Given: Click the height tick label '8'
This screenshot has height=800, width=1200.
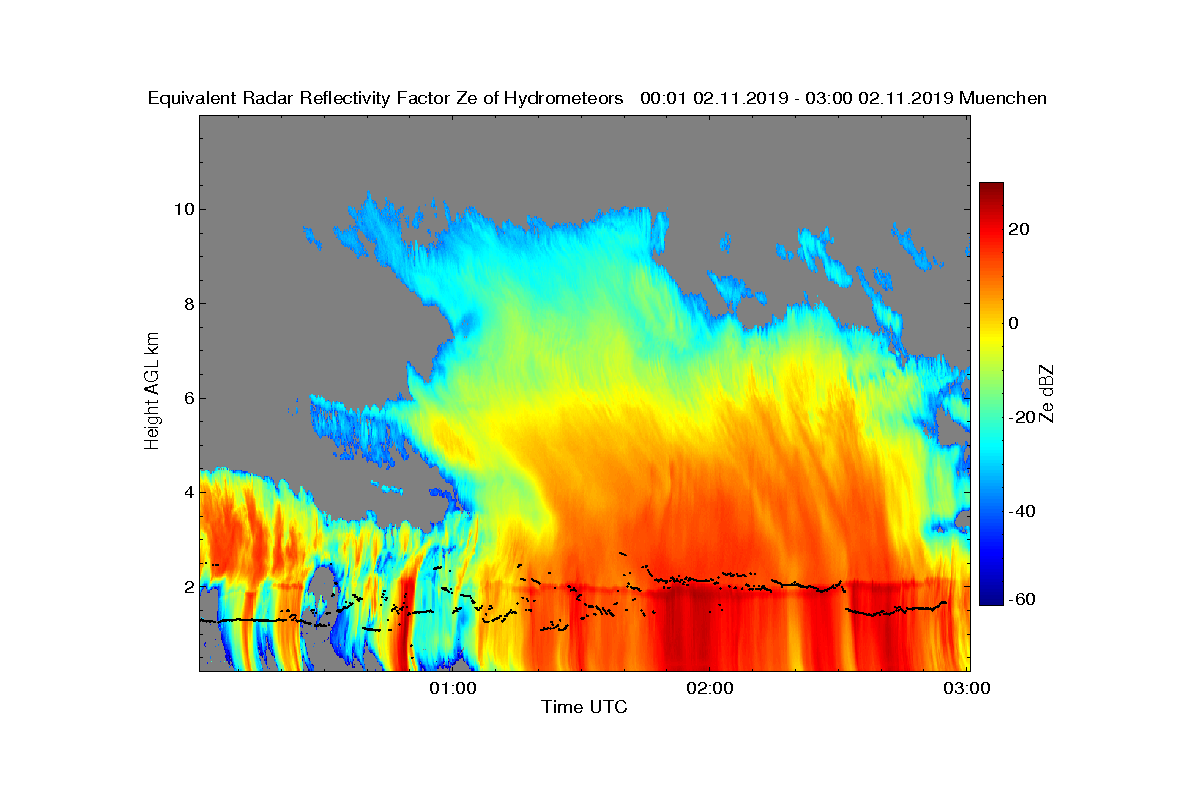Looking at the screenshot, I should pos(187,303).
